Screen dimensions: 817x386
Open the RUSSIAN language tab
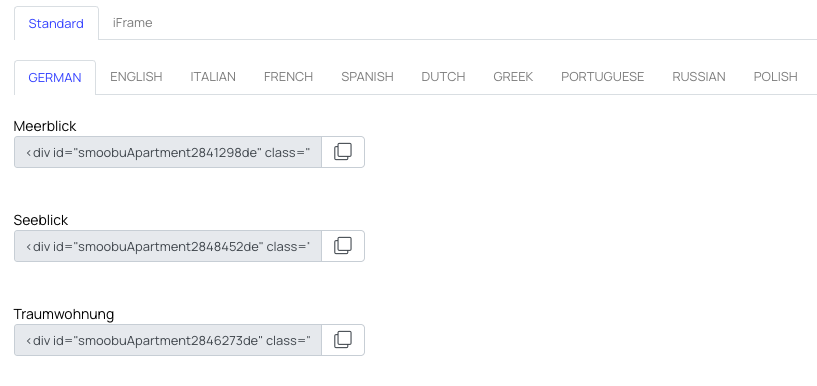699,77
